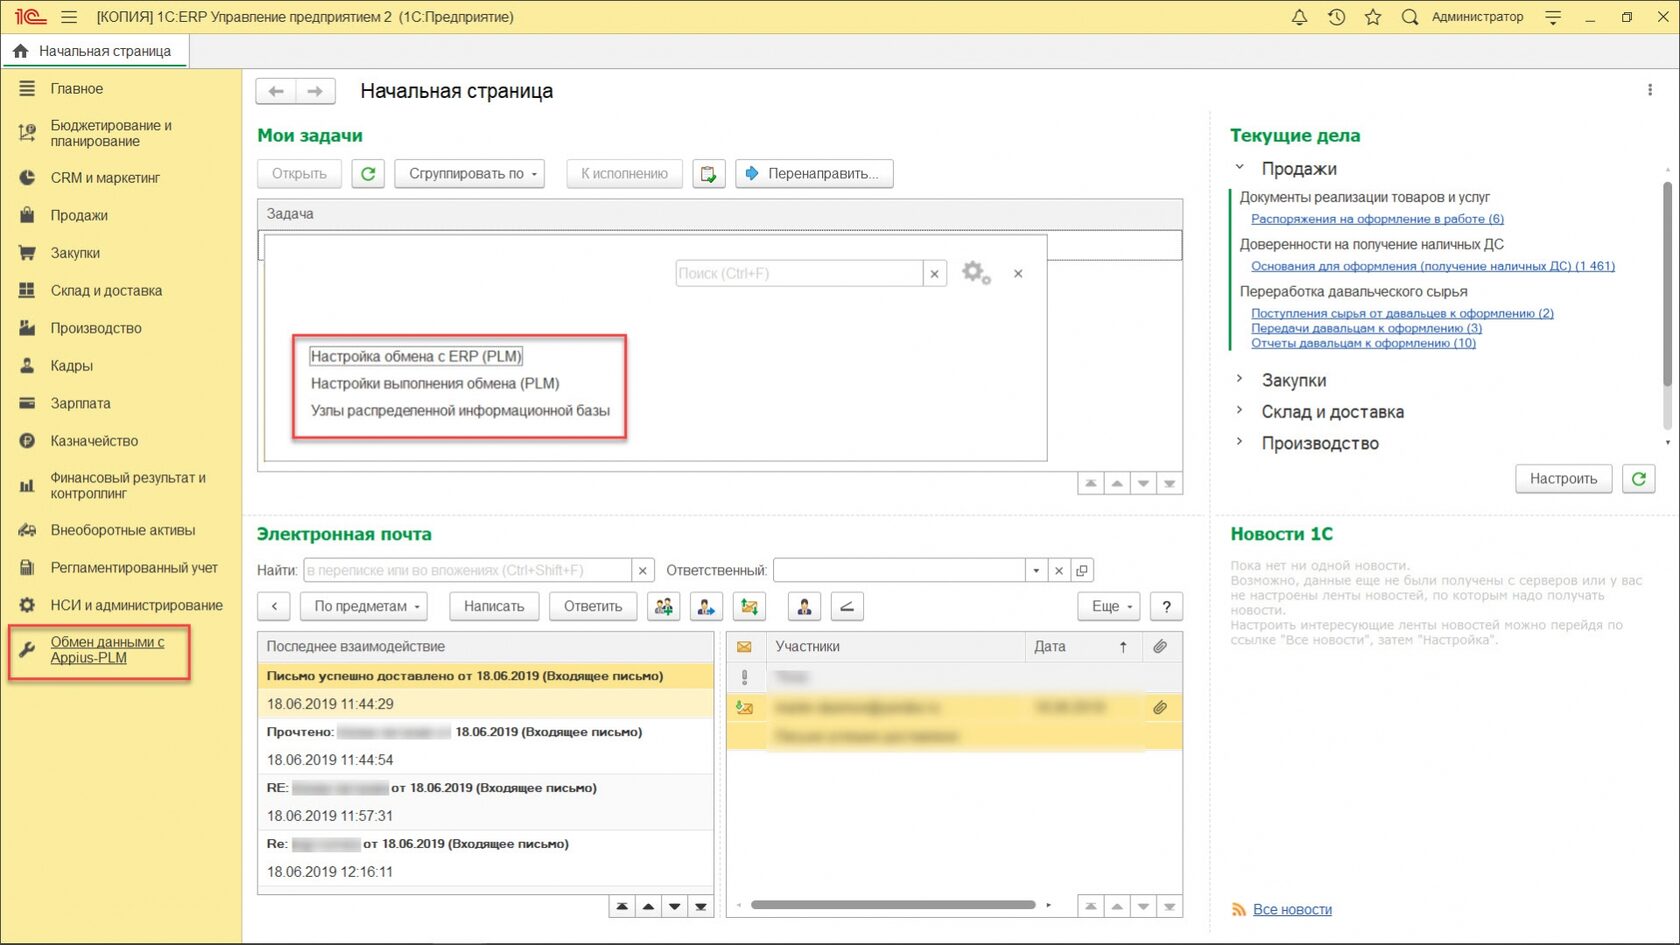Image resolution: width=1680 pixels, height=945 pixels.
Task: Click the two-people-with-plus email toolbar icon
Action: pos(664,606)
